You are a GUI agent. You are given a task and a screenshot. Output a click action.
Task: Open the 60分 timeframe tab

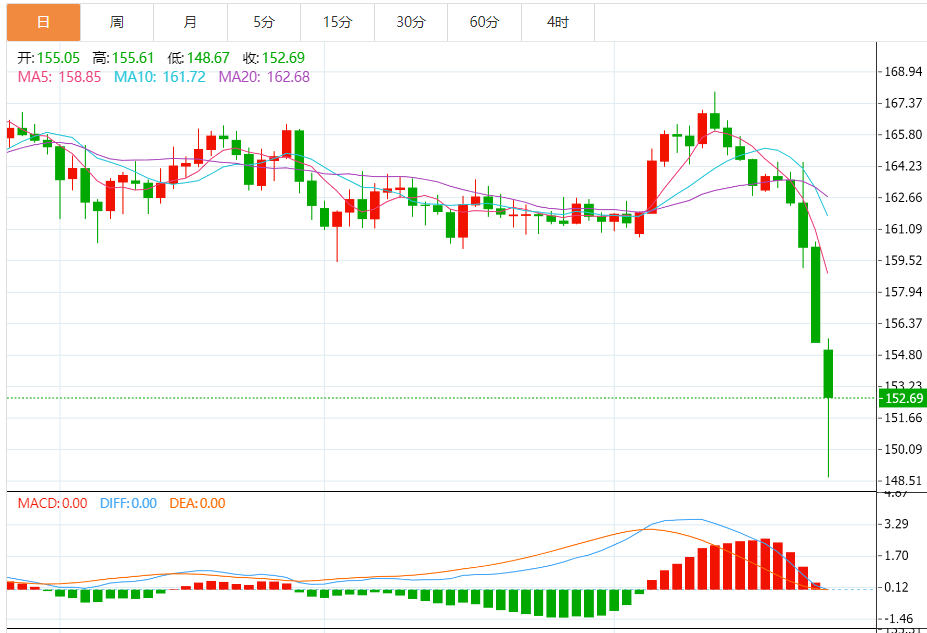tap(485, 22)
